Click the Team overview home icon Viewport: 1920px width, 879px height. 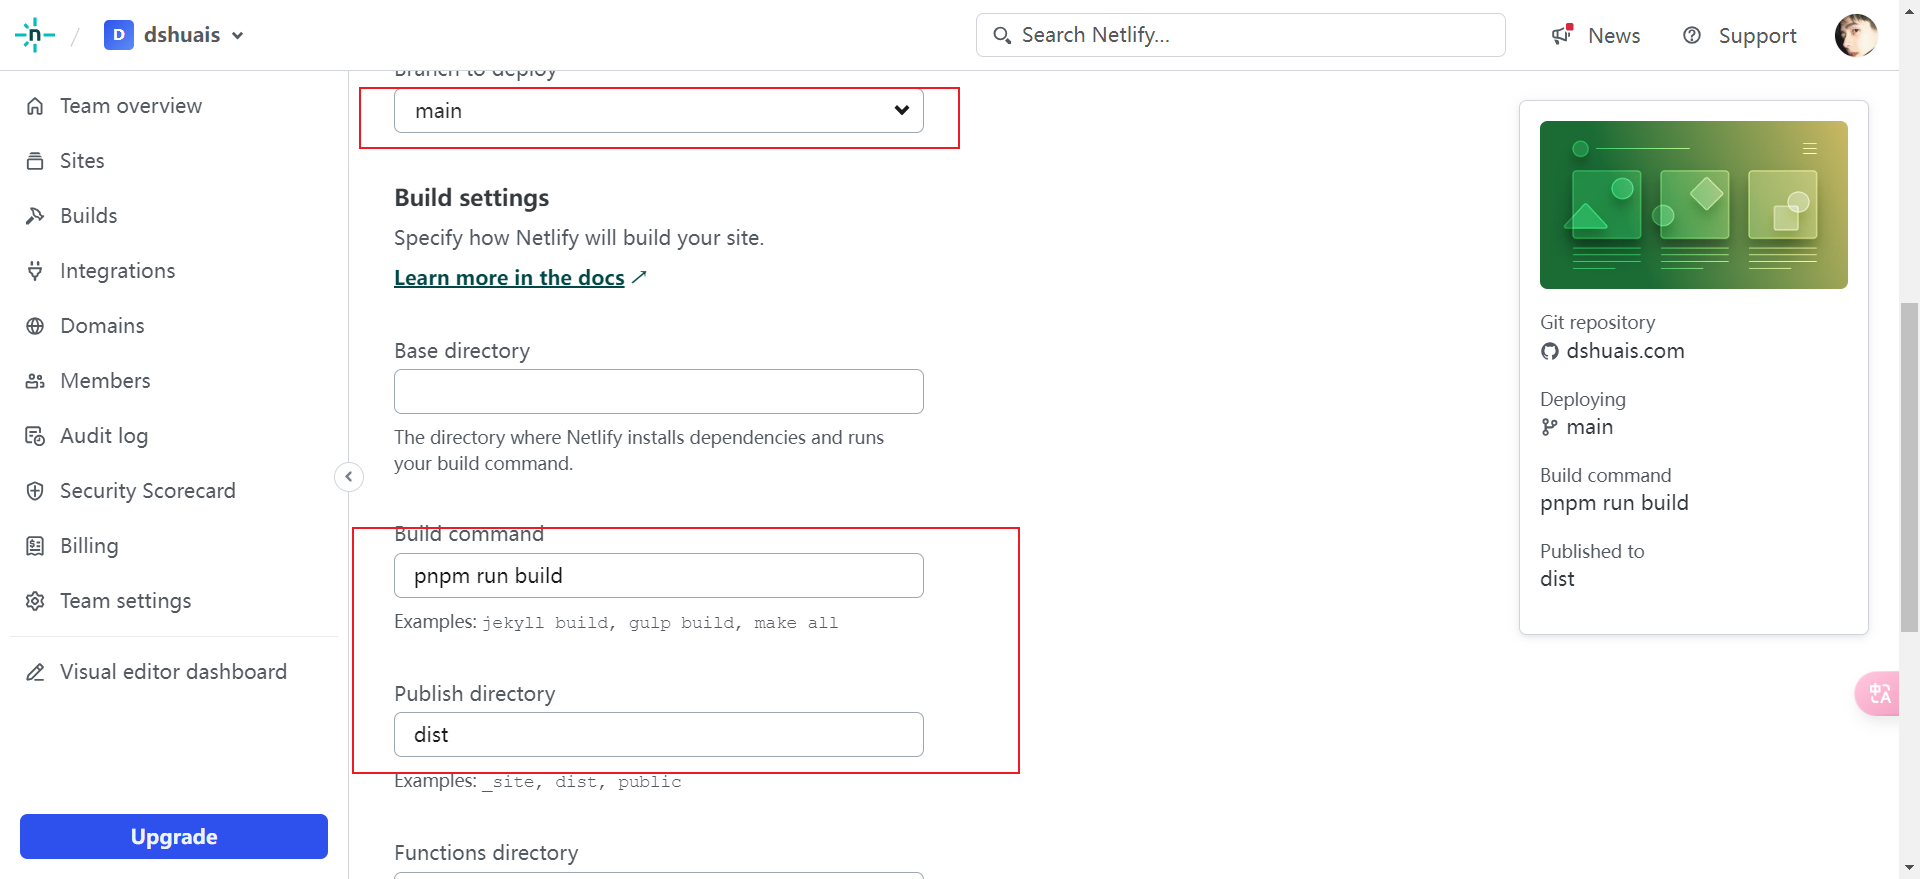(35, 106)
